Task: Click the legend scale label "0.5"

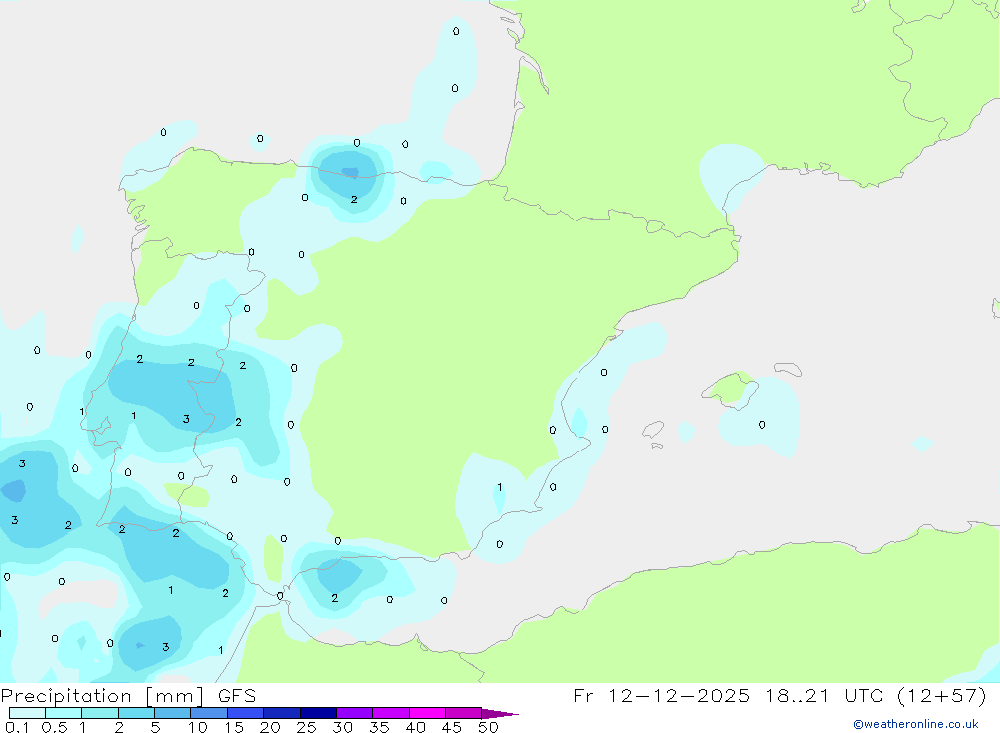Action: (x=54, y=727)
